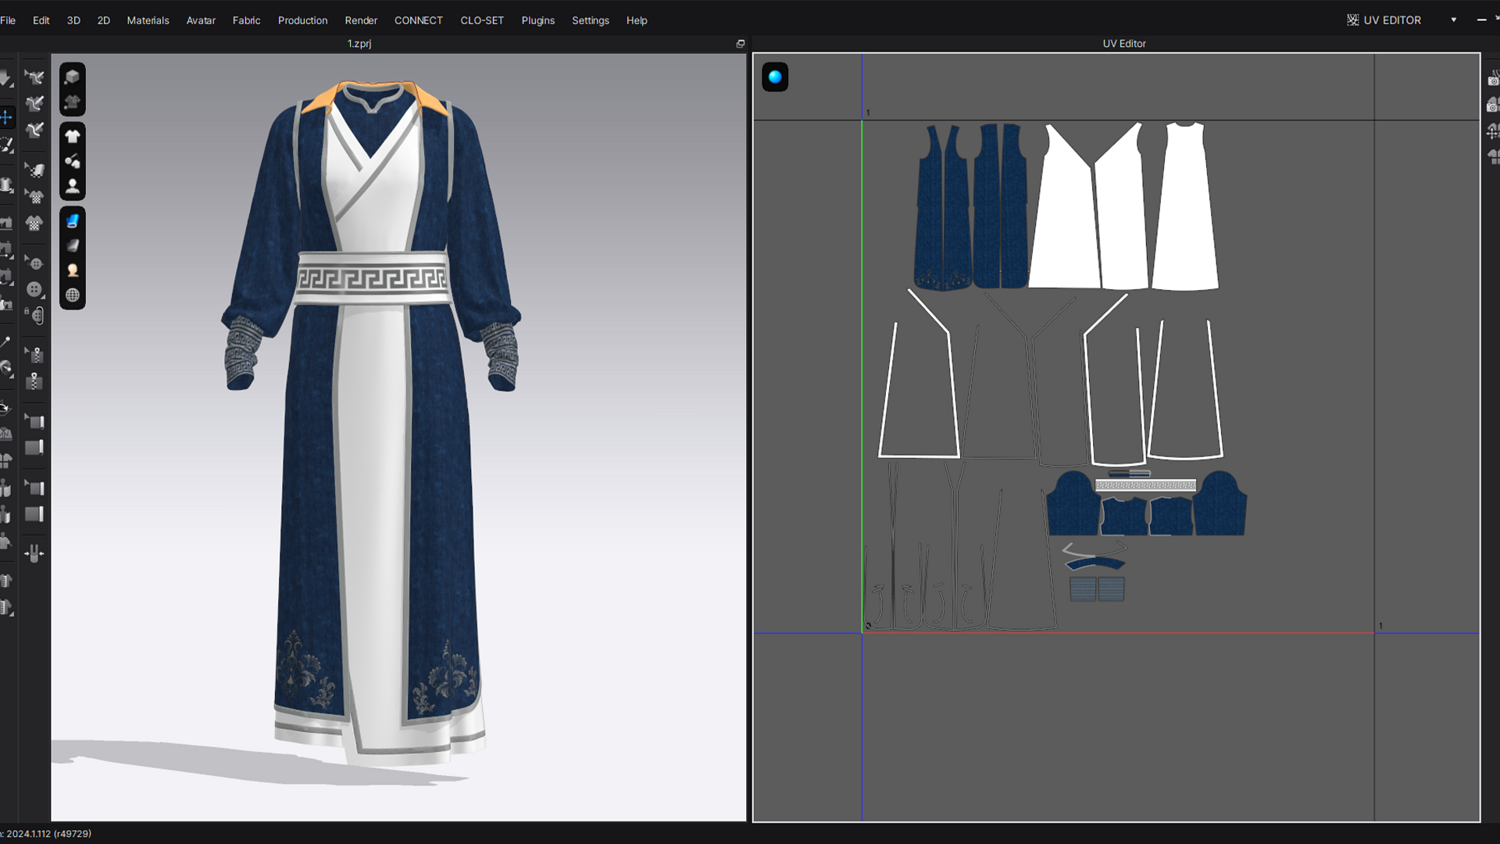Open the File menu
The width and height of the screenshot is (1500, 844).
pyautogui.click(x=8, y=20)
